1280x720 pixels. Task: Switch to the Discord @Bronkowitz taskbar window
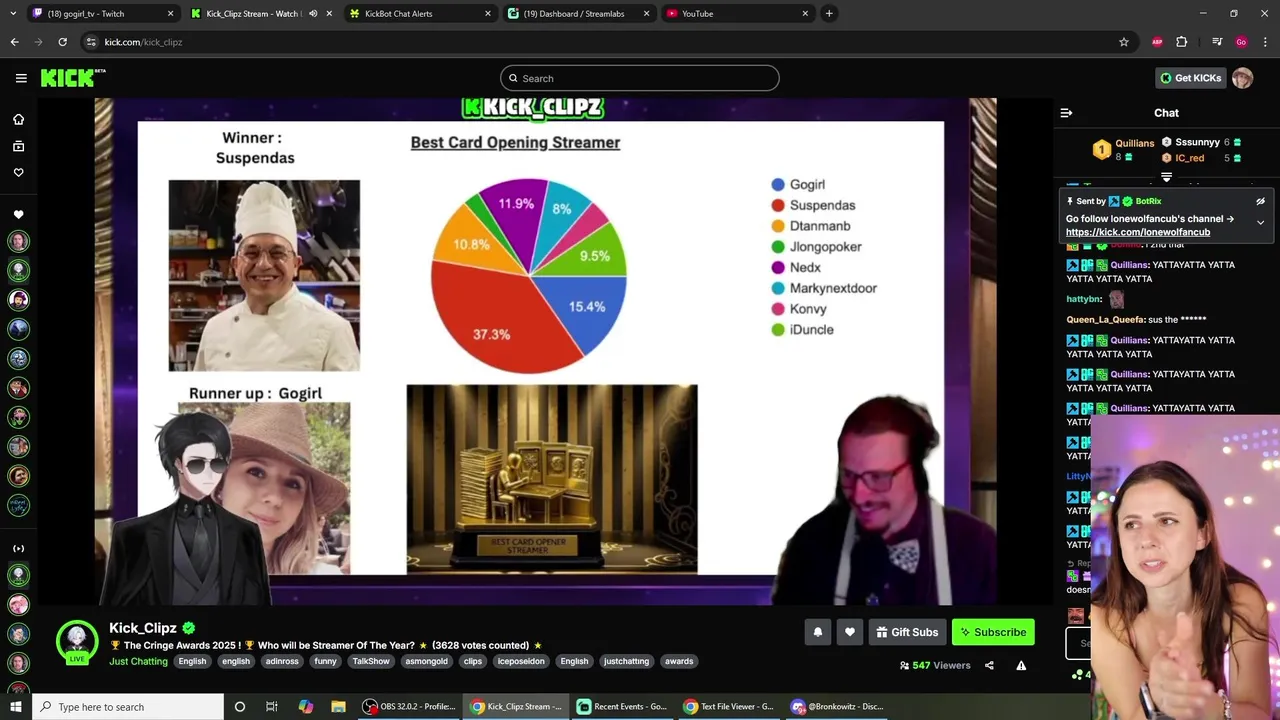coord(838,707)
